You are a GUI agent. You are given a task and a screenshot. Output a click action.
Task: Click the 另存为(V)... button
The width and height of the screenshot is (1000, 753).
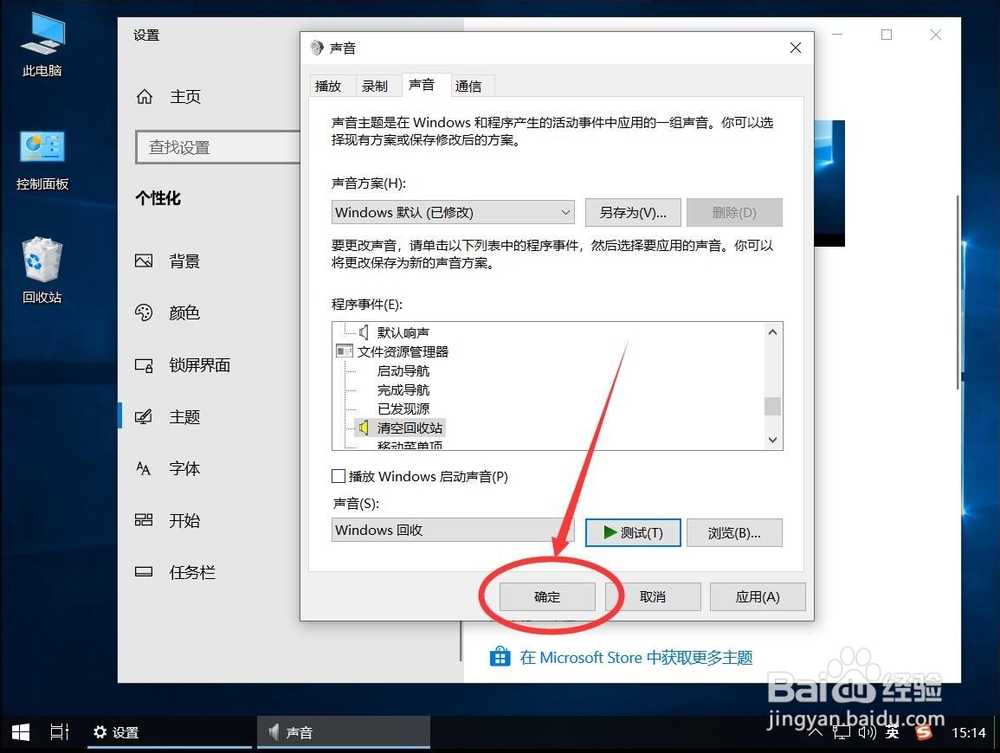click(x=633, y=212)
